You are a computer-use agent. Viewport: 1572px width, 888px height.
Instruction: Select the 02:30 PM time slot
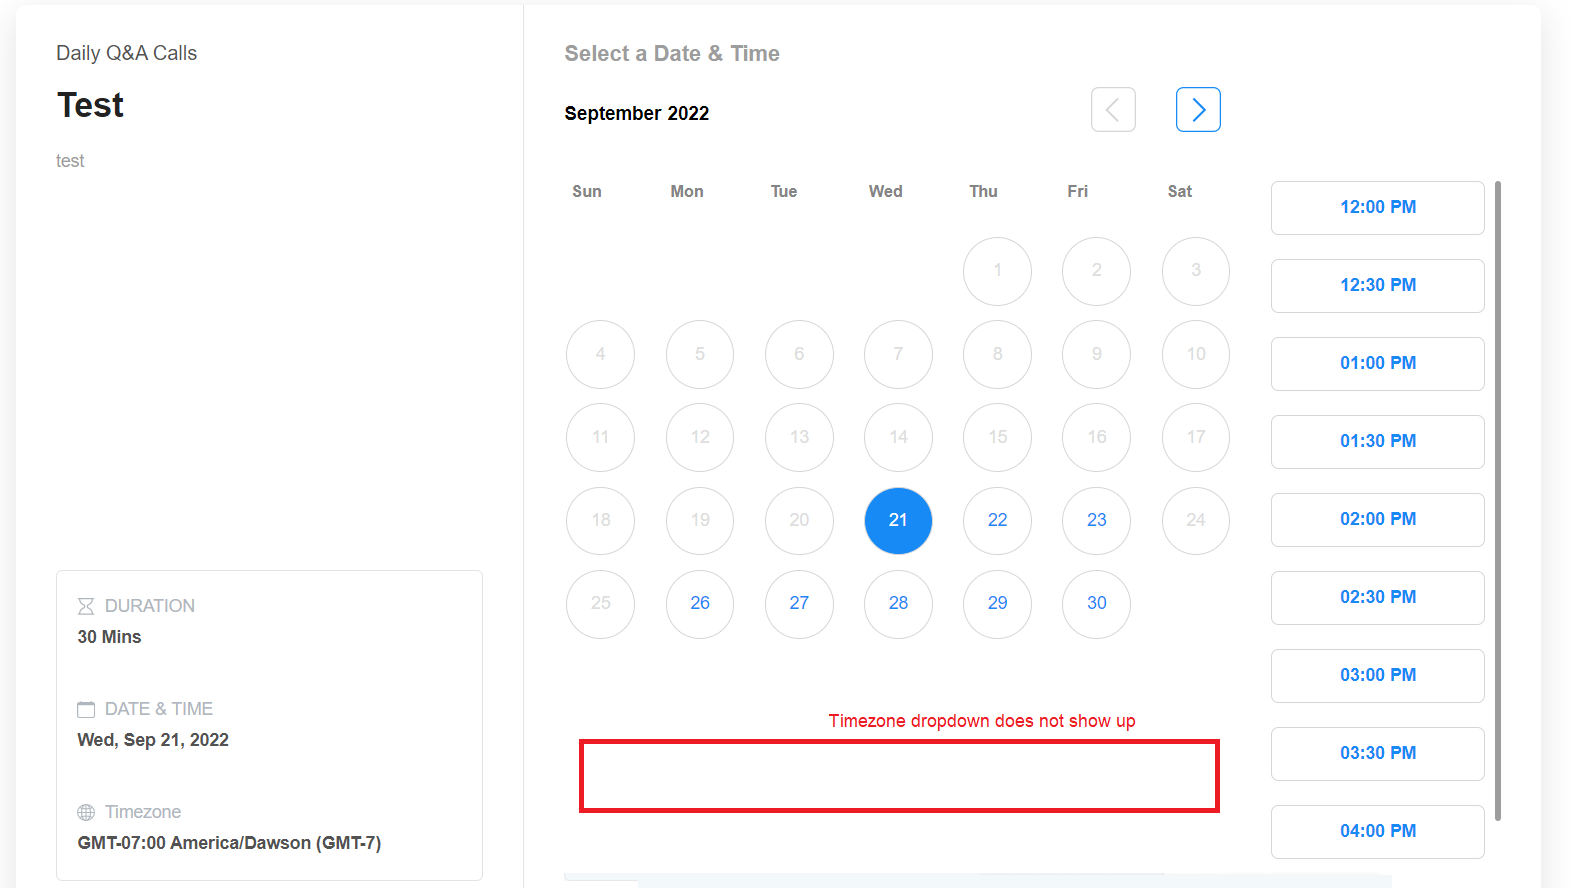point(1377,597)
